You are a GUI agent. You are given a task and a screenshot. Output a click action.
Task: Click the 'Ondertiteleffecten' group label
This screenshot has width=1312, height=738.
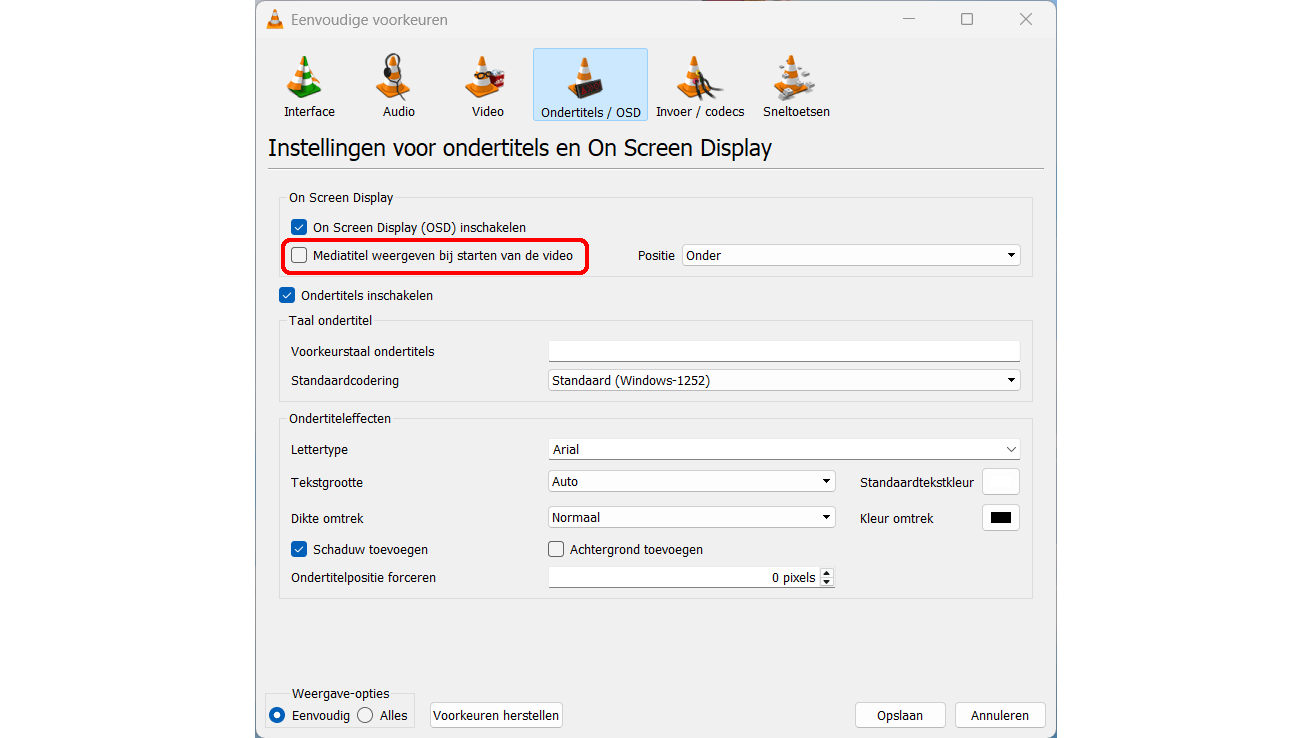(x=340, y=418)
